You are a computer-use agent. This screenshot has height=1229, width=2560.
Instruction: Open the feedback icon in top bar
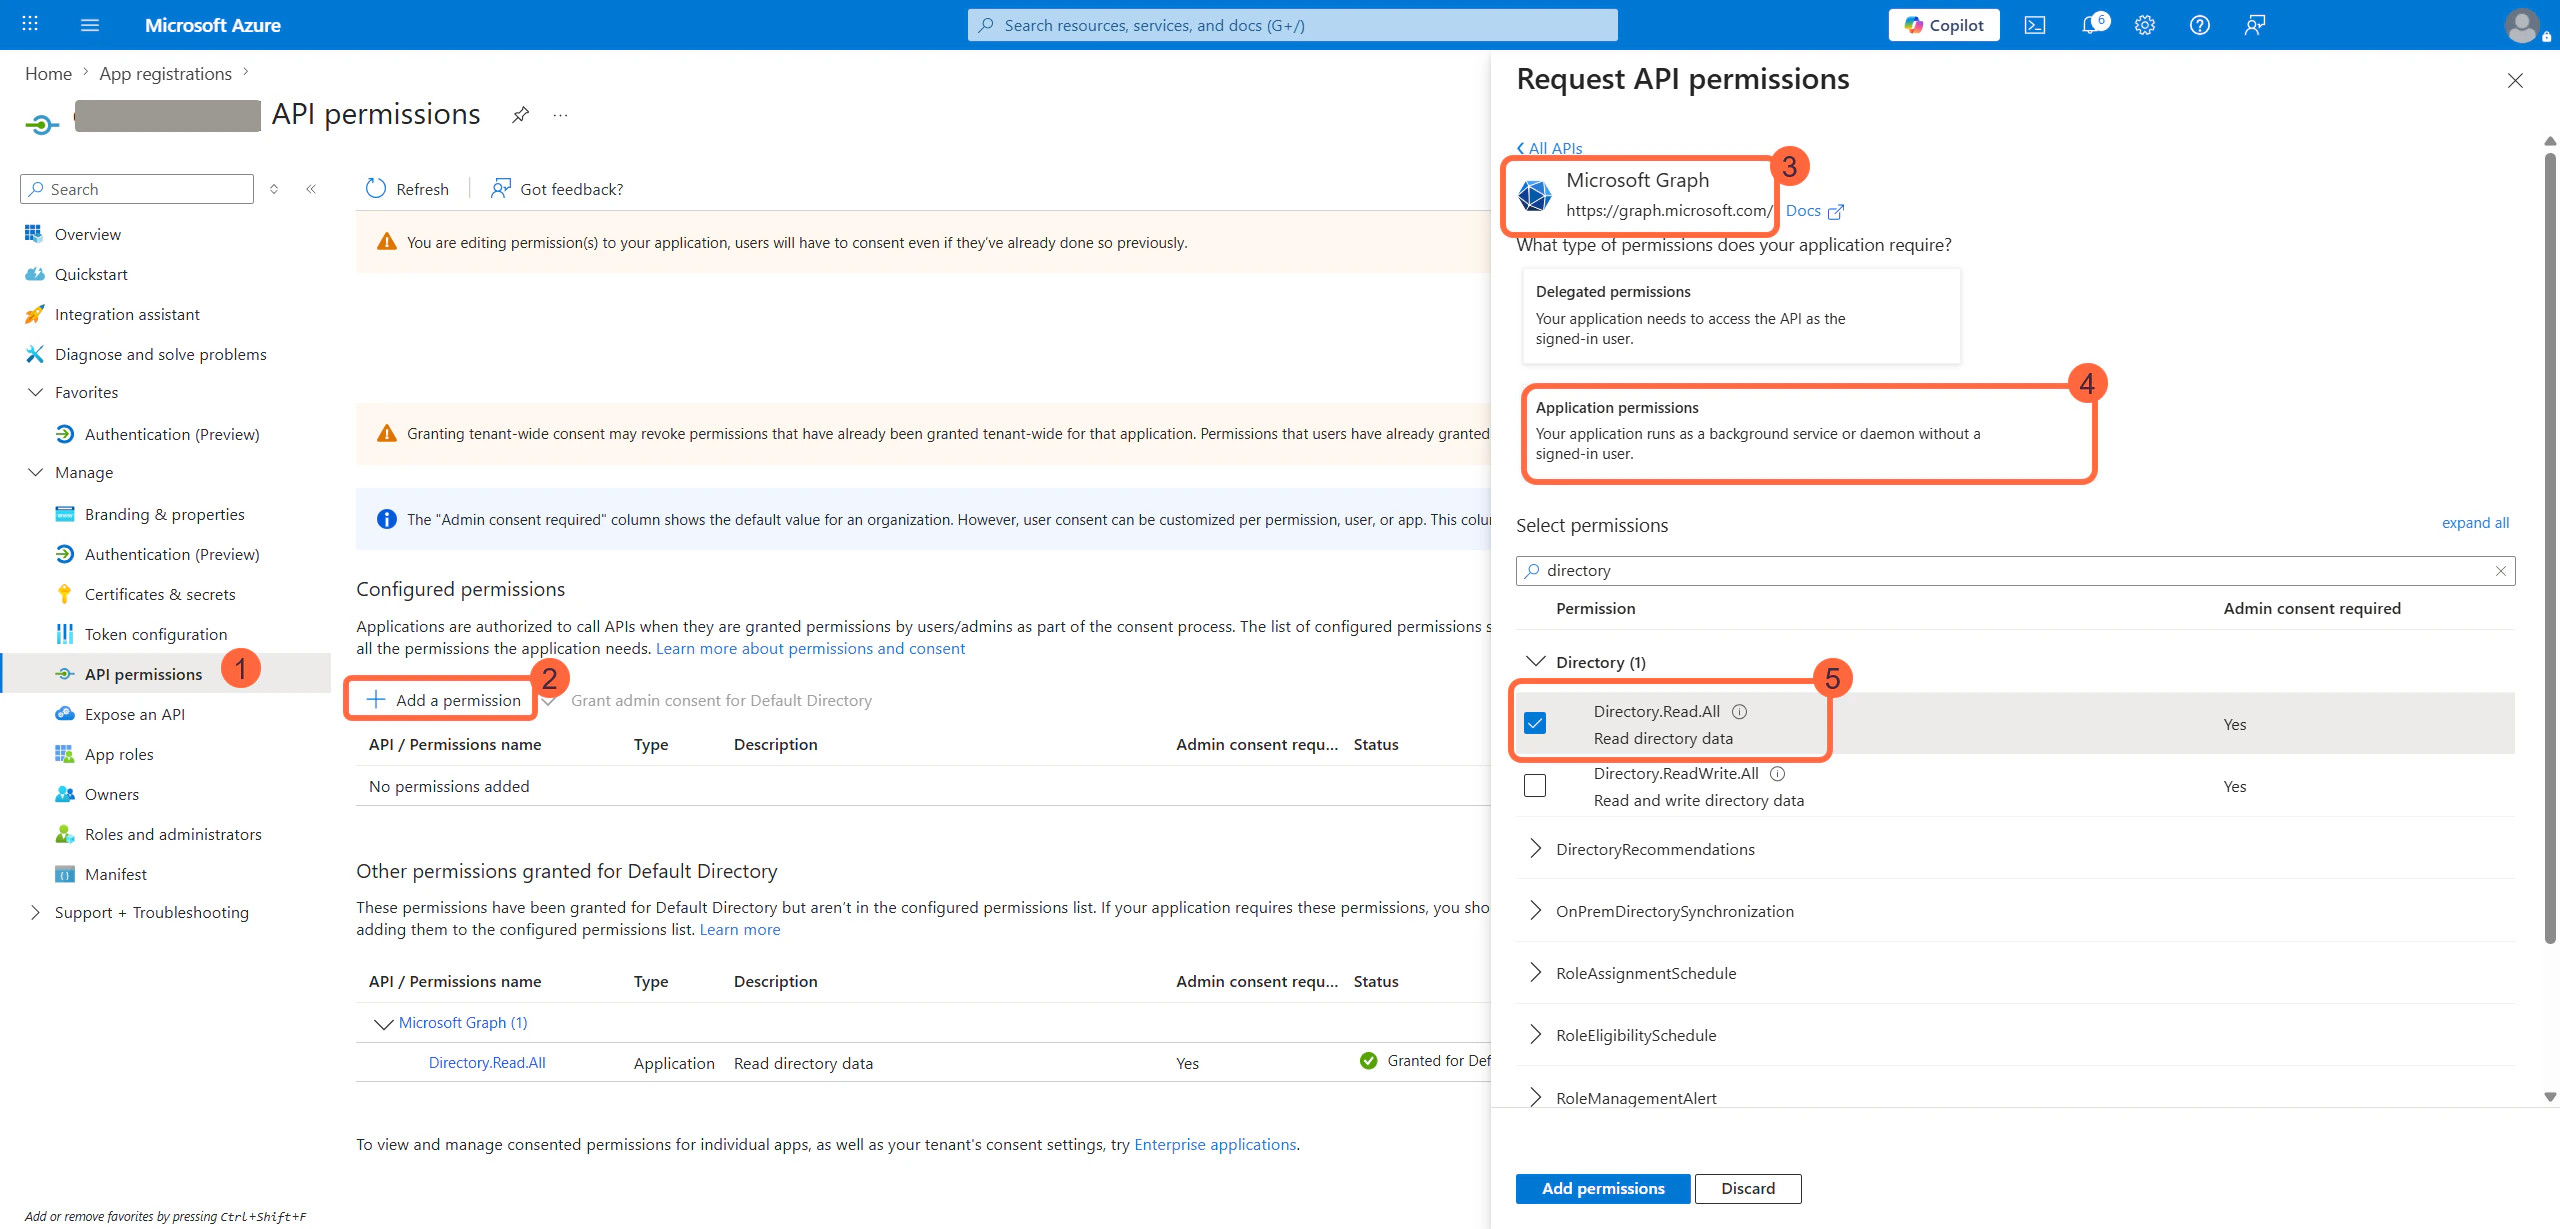pos(2255,25)
